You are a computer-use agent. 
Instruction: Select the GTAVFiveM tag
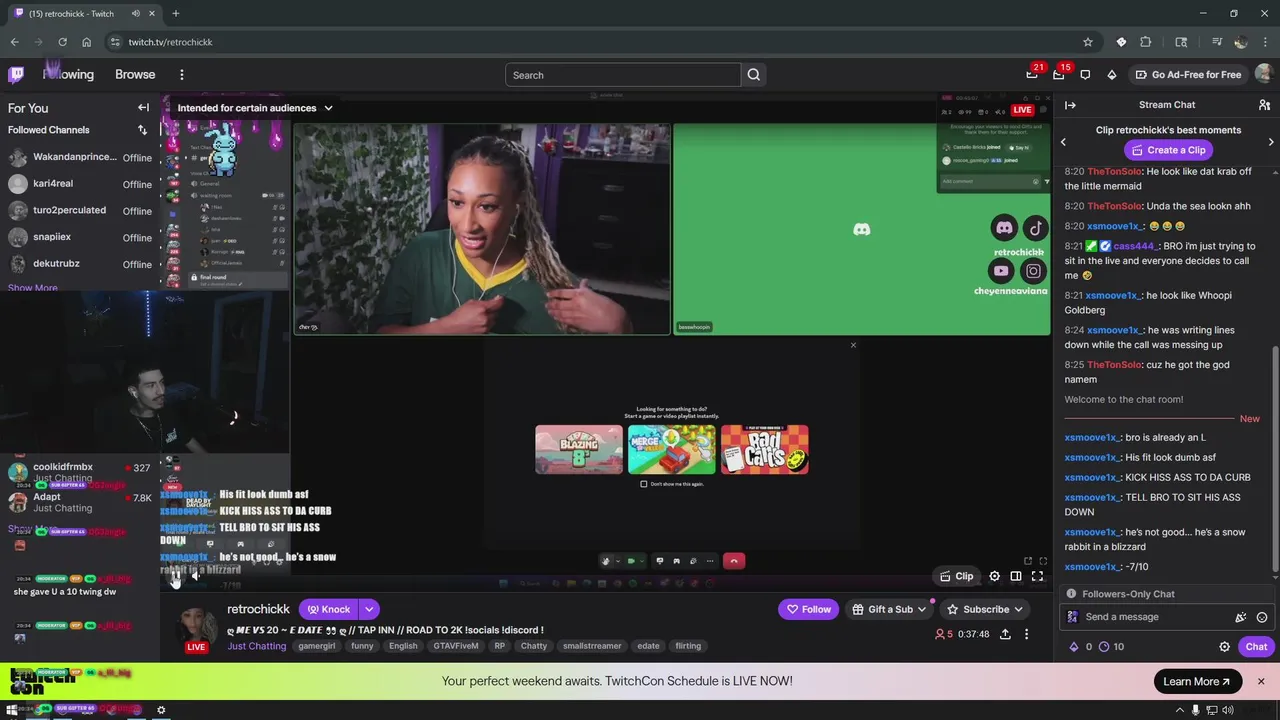(456, 646)
